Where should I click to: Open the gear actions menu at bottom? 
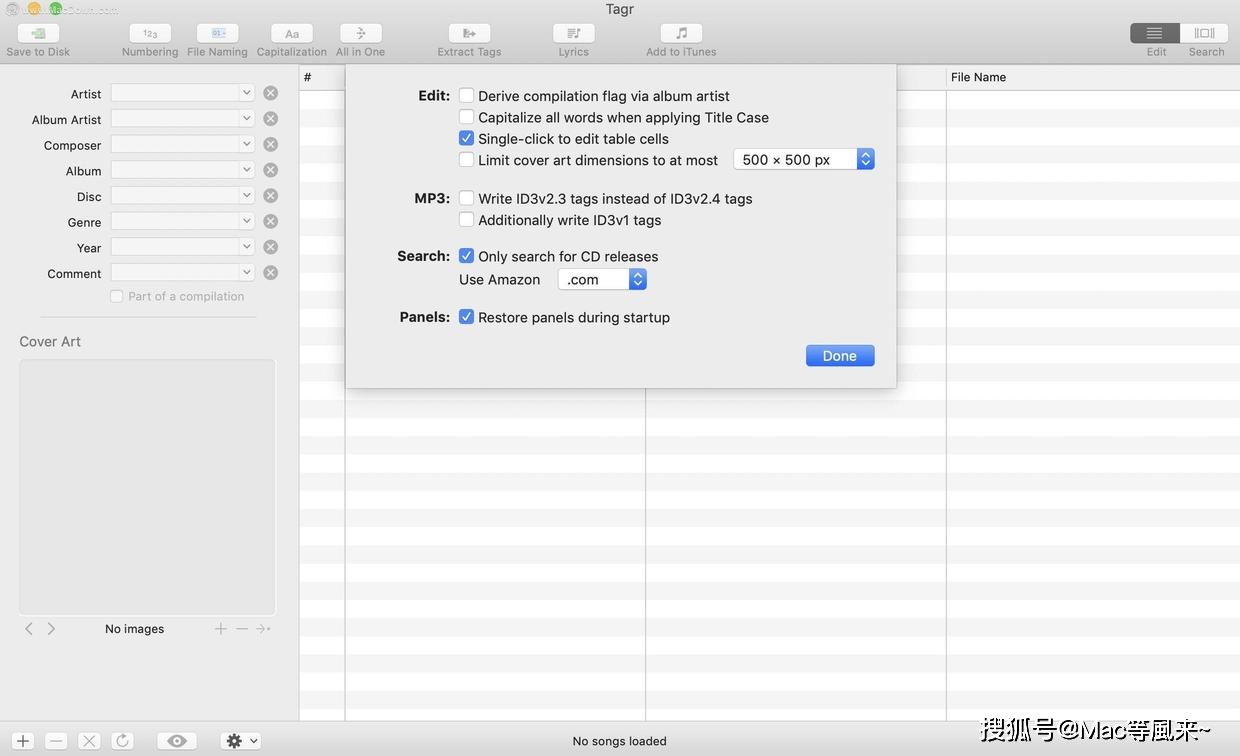point(241,741)
